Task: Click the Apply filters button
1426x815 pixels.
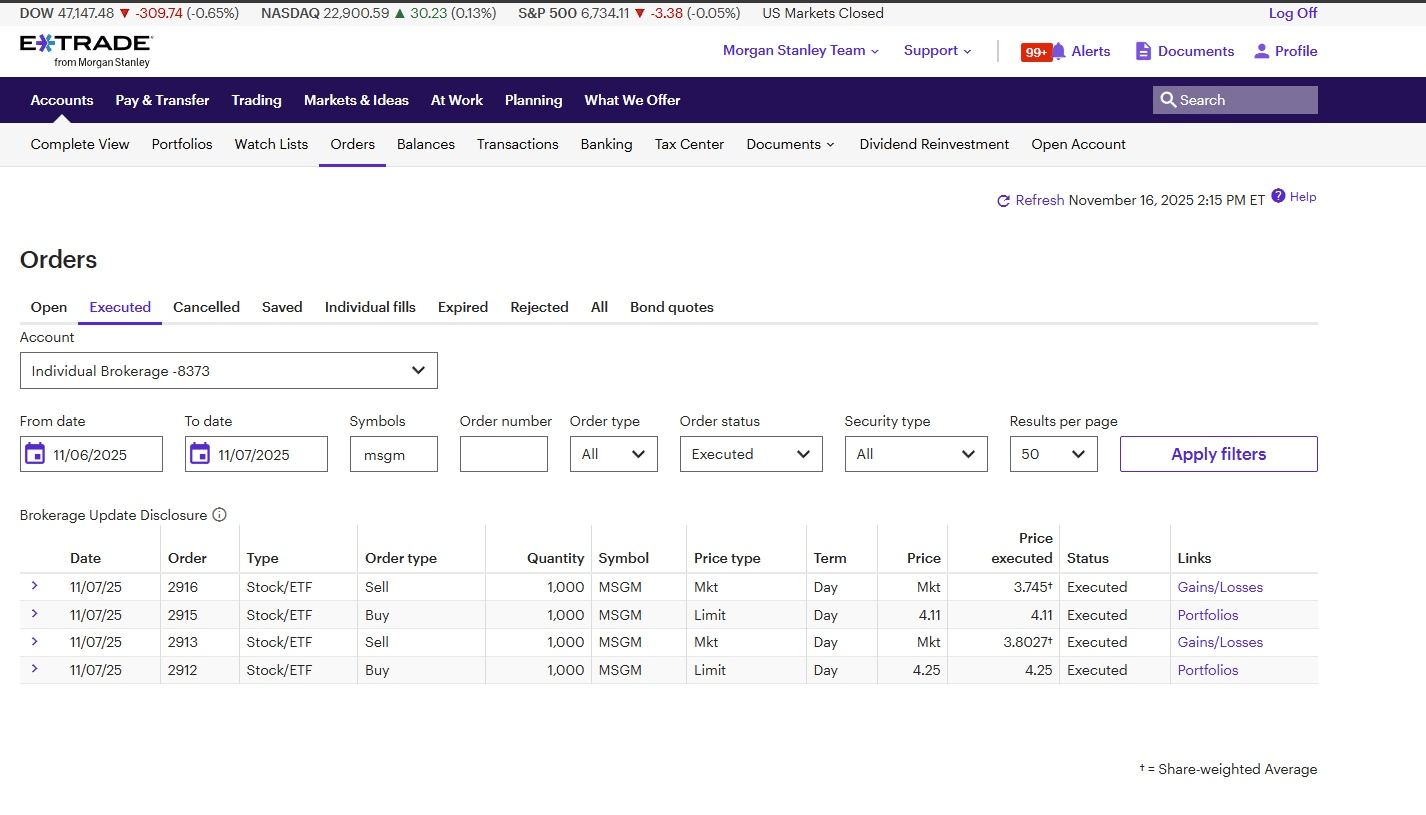Action: click(x=1218, y=454)
